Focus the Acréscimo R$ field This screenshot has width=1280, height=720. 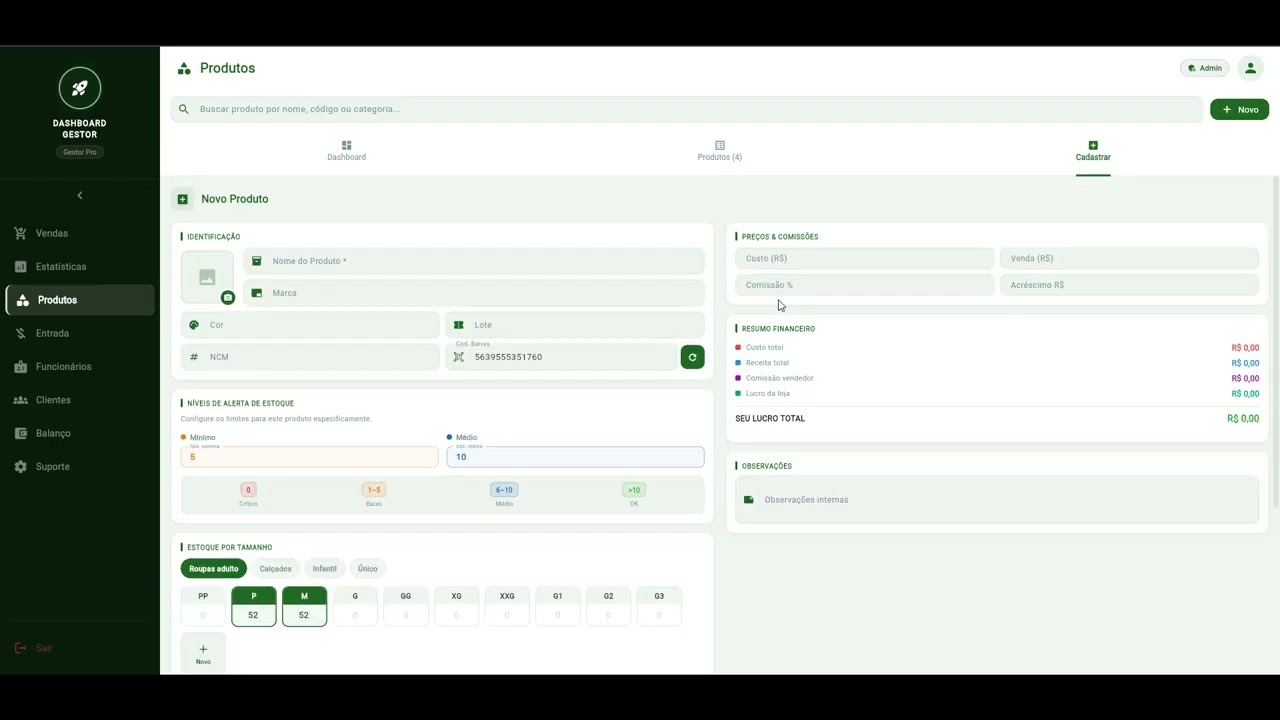[1130, 285]
